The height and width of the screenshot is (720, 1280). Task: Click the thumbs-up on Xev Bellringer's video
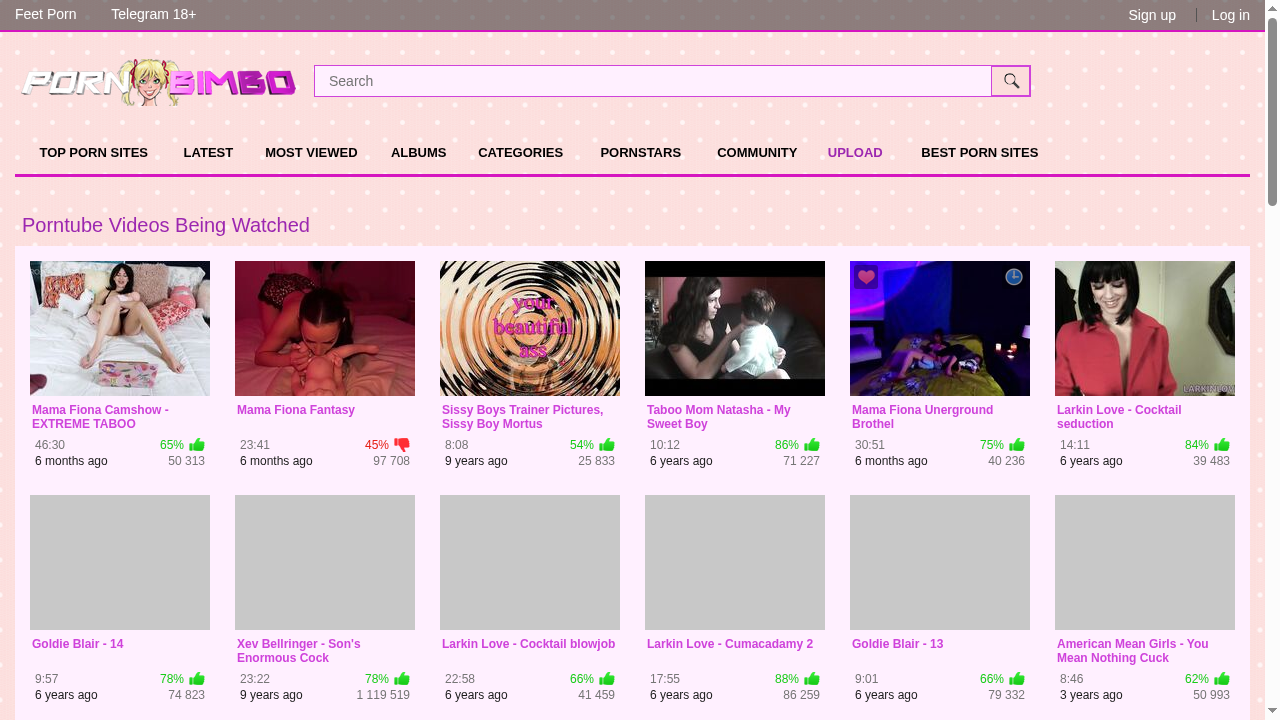401,678
